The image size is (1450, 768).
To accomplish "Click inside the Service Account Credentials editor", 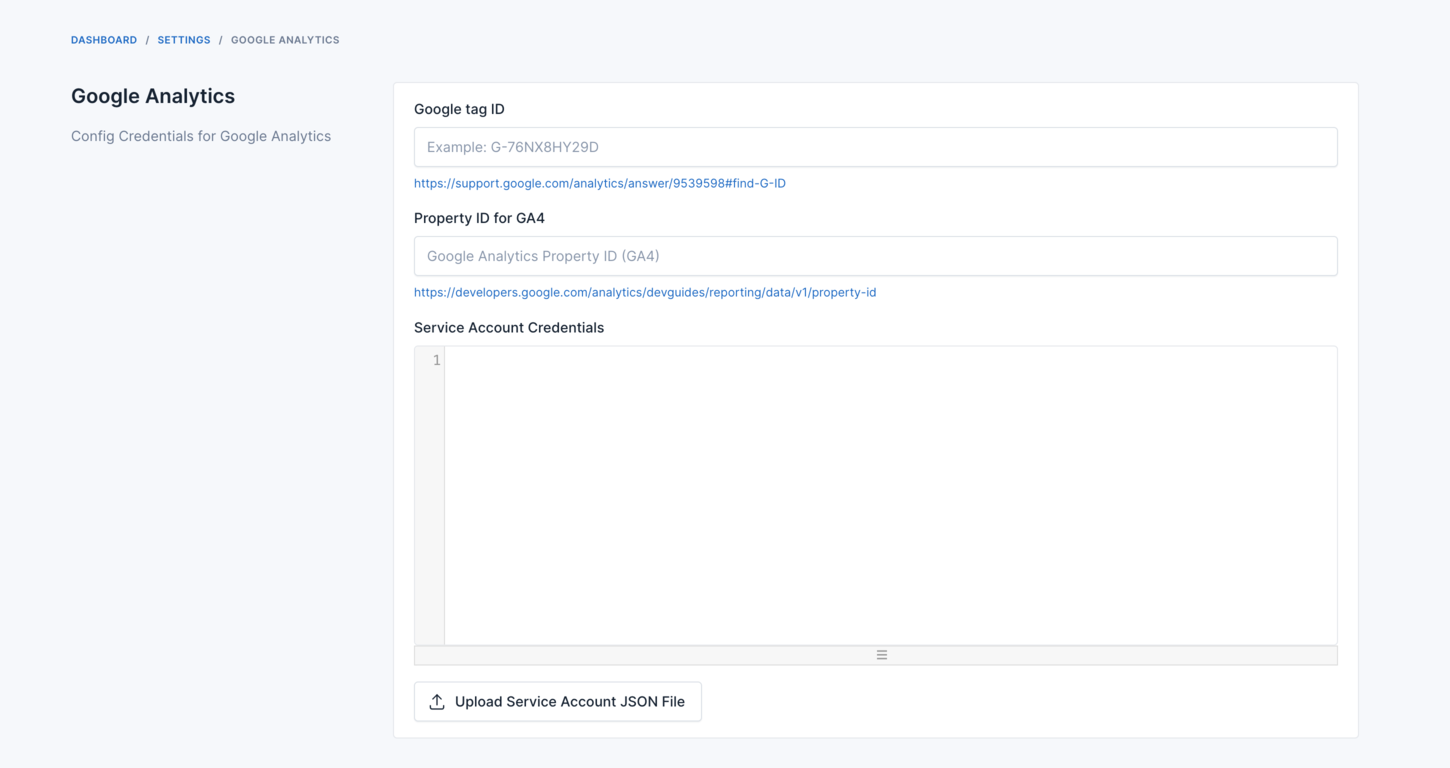I will click(x=890, y=495).
